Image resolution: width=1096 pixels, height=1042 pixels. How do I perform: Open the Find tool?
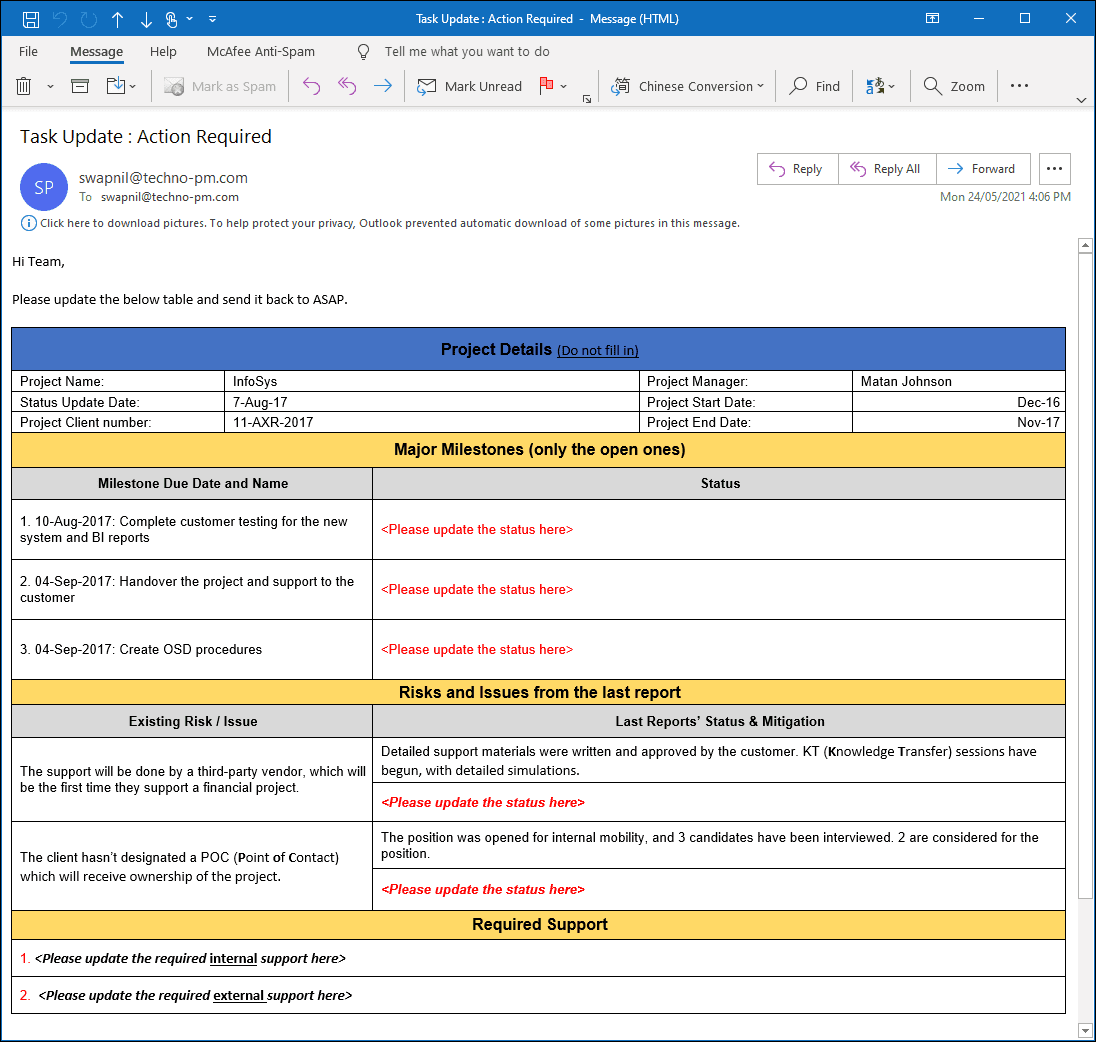(x=814, y=86)
